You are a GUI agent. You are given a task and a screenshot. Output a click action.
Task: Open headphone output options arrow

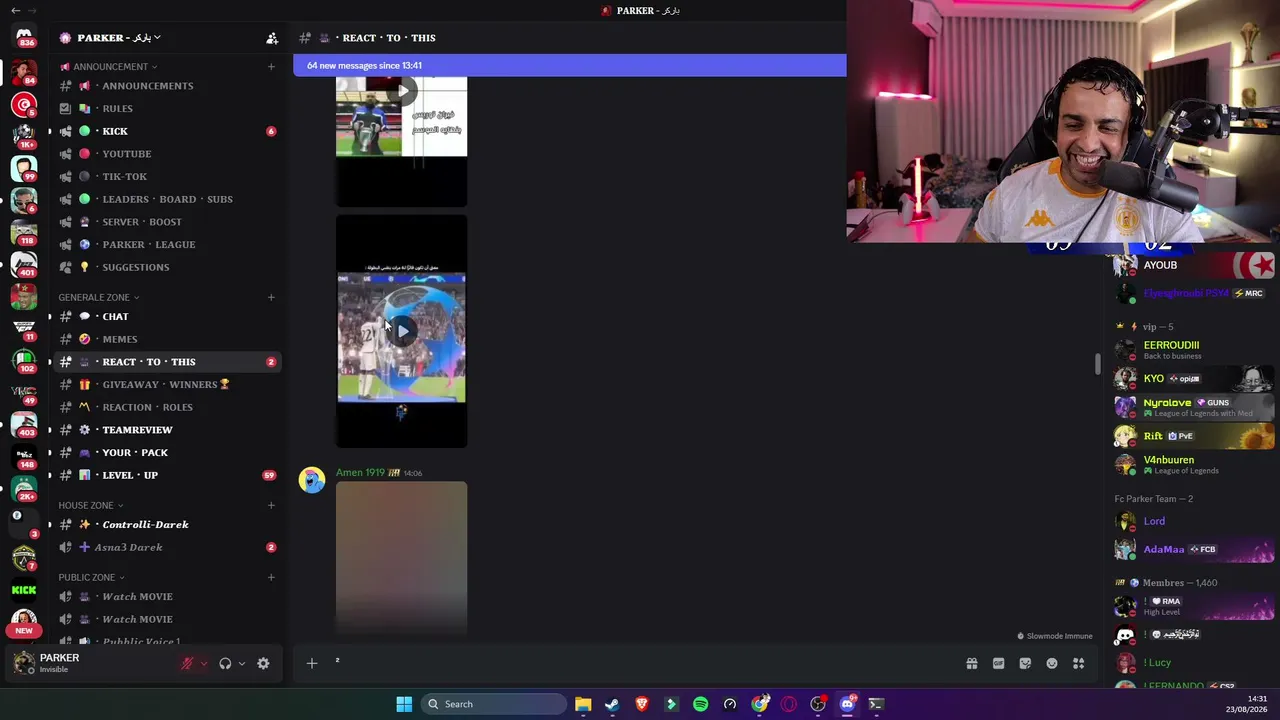tap(241, 663)
